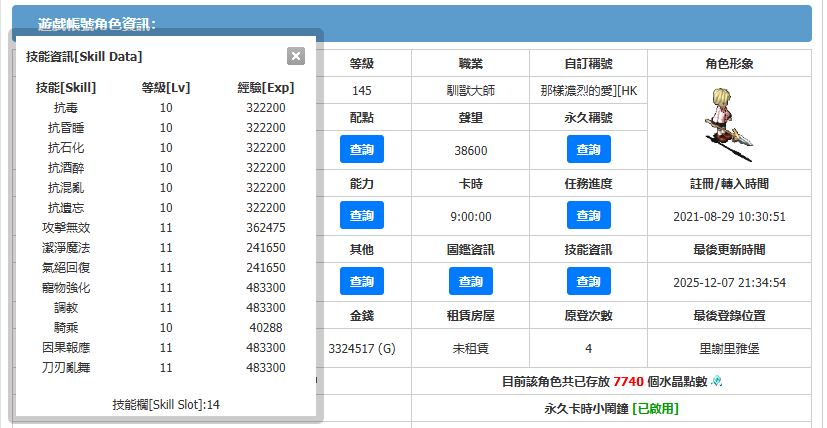The width and height of the screenshot is (827, 428).
Task: Select the 因果報應 skill name
Action: (x=66, y=348)
